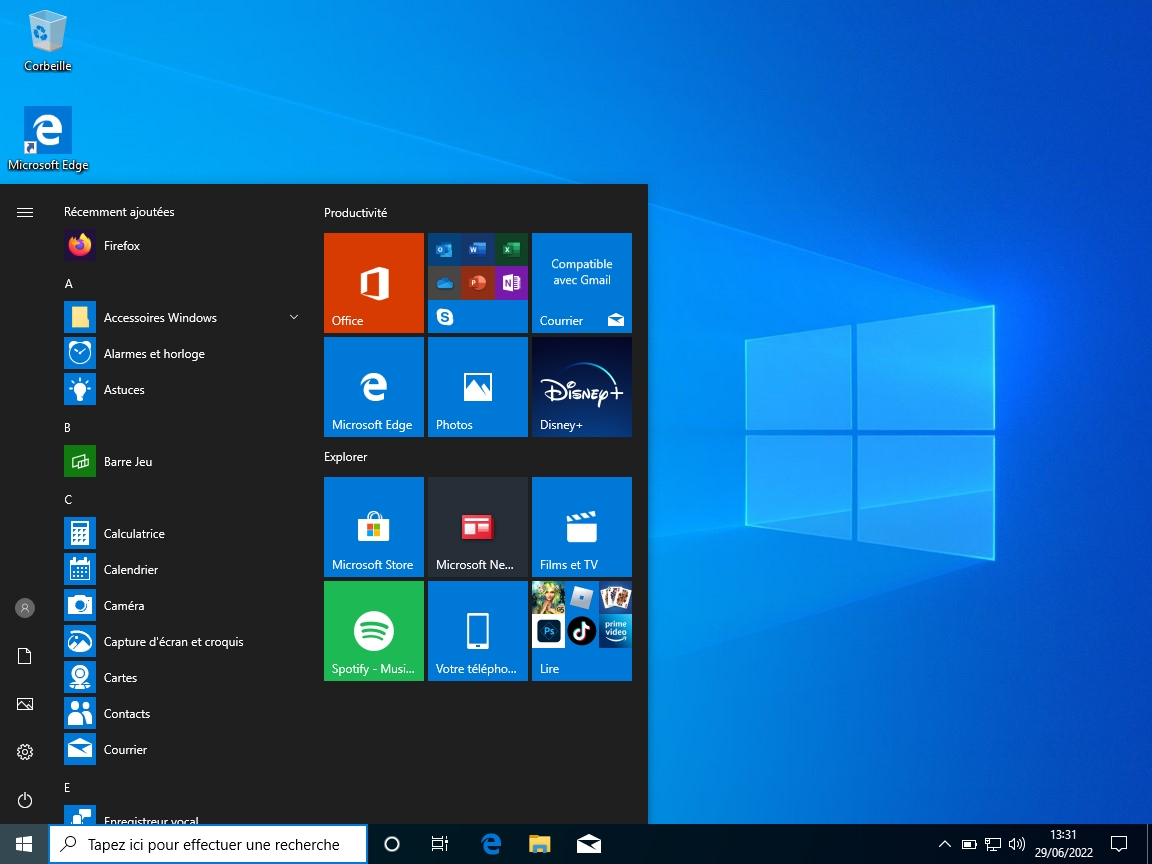Viewport: 1152px width, 864px height.
Task: Jump to letter E in app list
Action: [x=67, y=788]
